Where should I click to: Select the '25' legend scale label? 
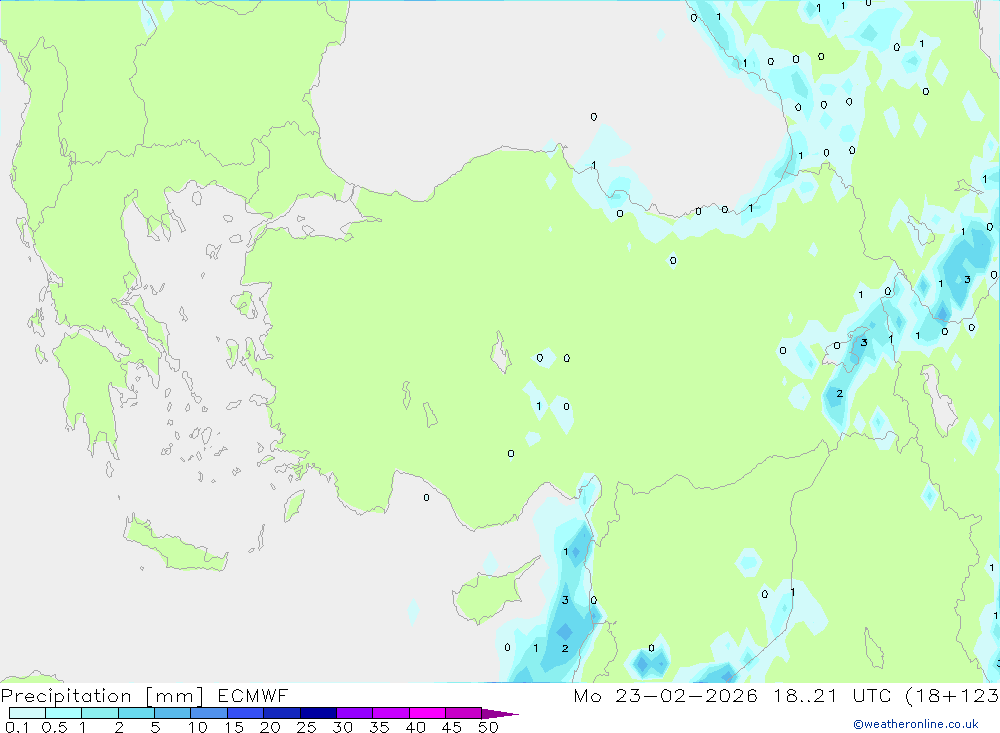click(307, 727)
